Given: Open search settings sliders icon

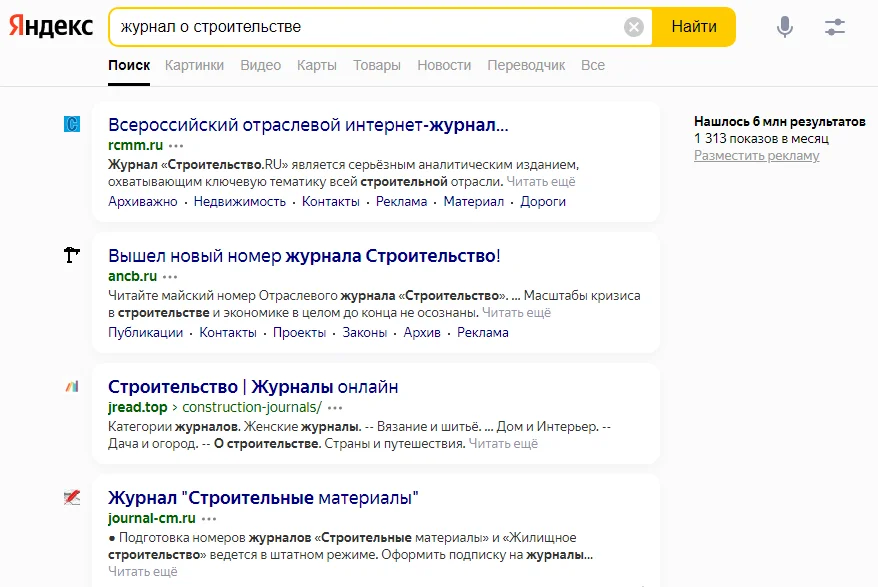Looking at the screenshot, I should click(x=835, y=27).
